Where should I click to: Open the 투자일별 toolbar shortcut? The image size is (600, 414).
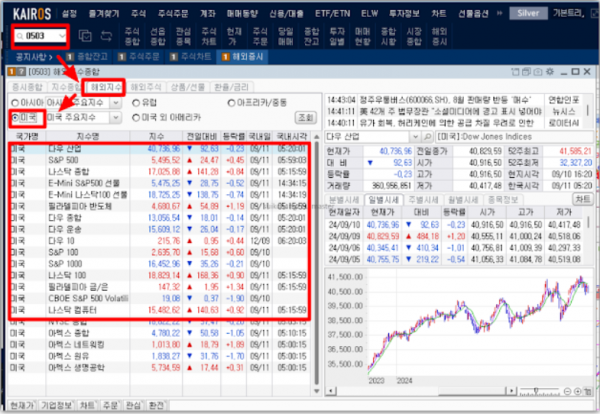[x=337, y=36]
